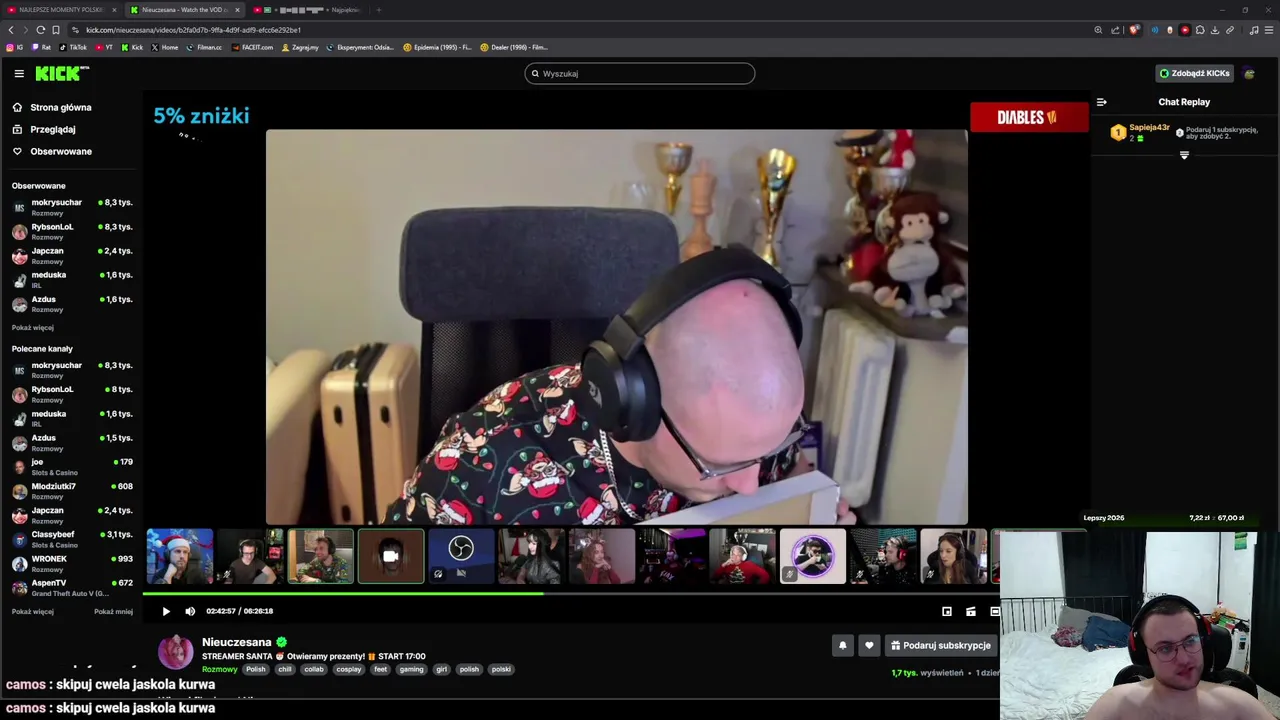
Task: Go back in browser history
Action: [x=11, y=30]
